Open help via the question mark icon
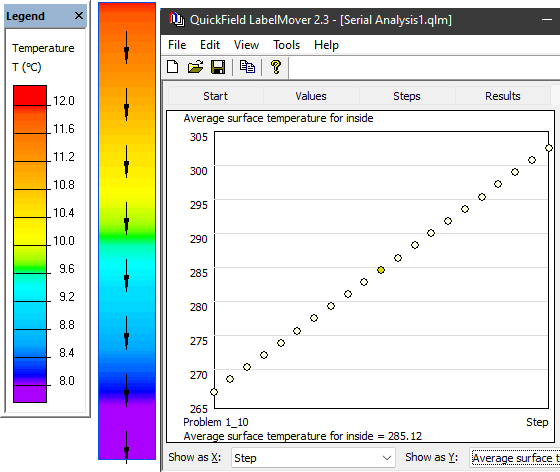This screenshot has height=472, width=560. (x=276, y=67)
